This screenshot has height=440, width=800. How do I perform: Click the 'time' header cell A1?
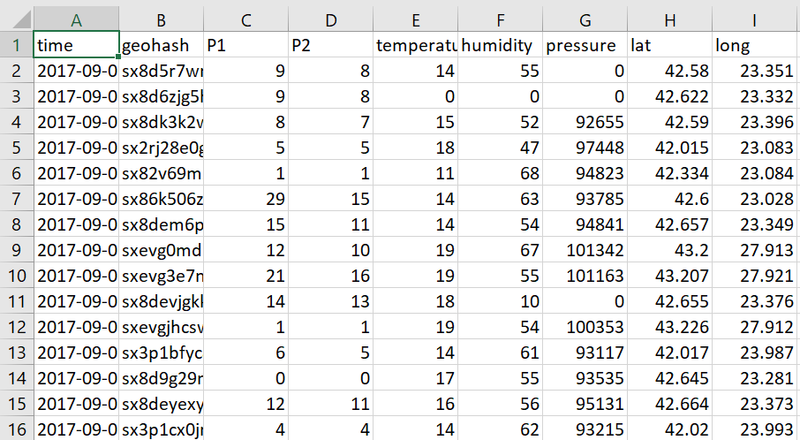[x=76, y=45]
